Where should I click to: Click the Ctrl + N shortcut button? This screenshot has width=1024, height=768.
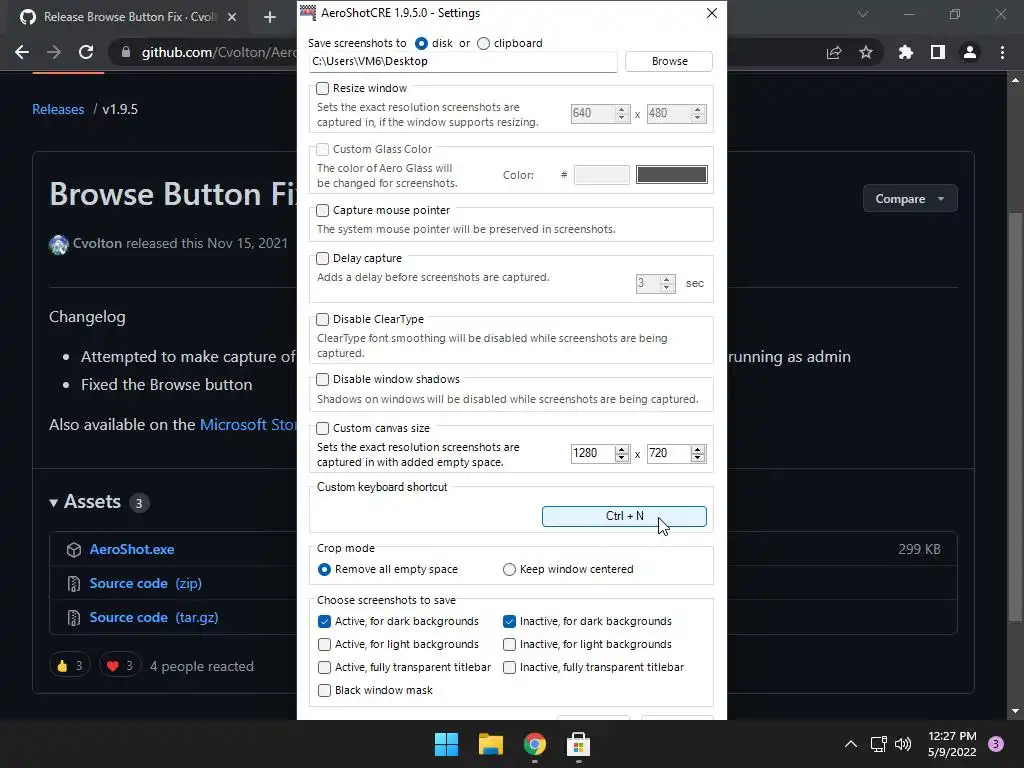(x=624, y=516)
